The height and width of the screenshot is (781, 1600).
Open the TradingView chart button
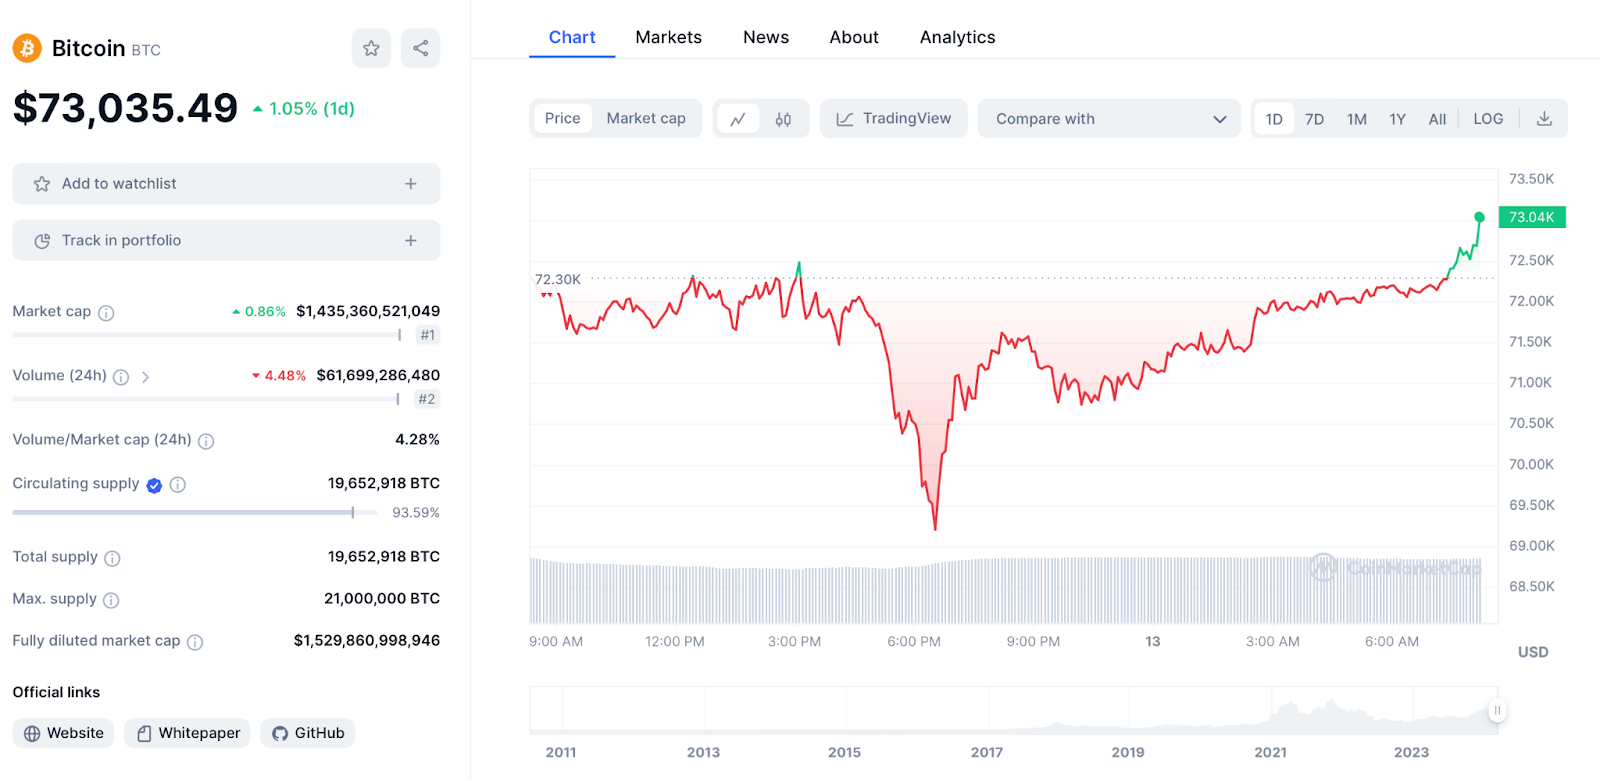[894, 119]
